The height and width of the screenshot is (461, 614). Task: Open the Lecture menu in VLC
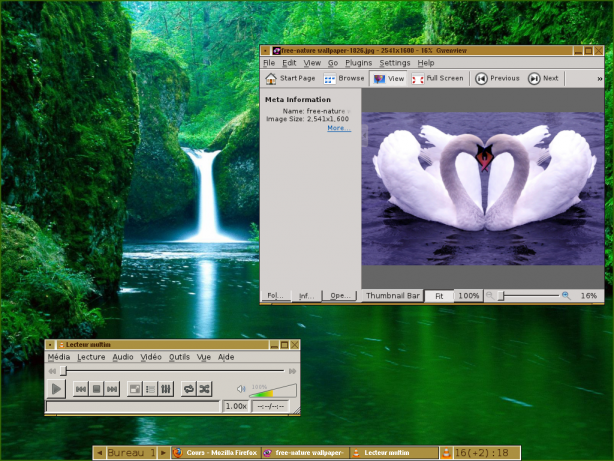coord(91,357)
